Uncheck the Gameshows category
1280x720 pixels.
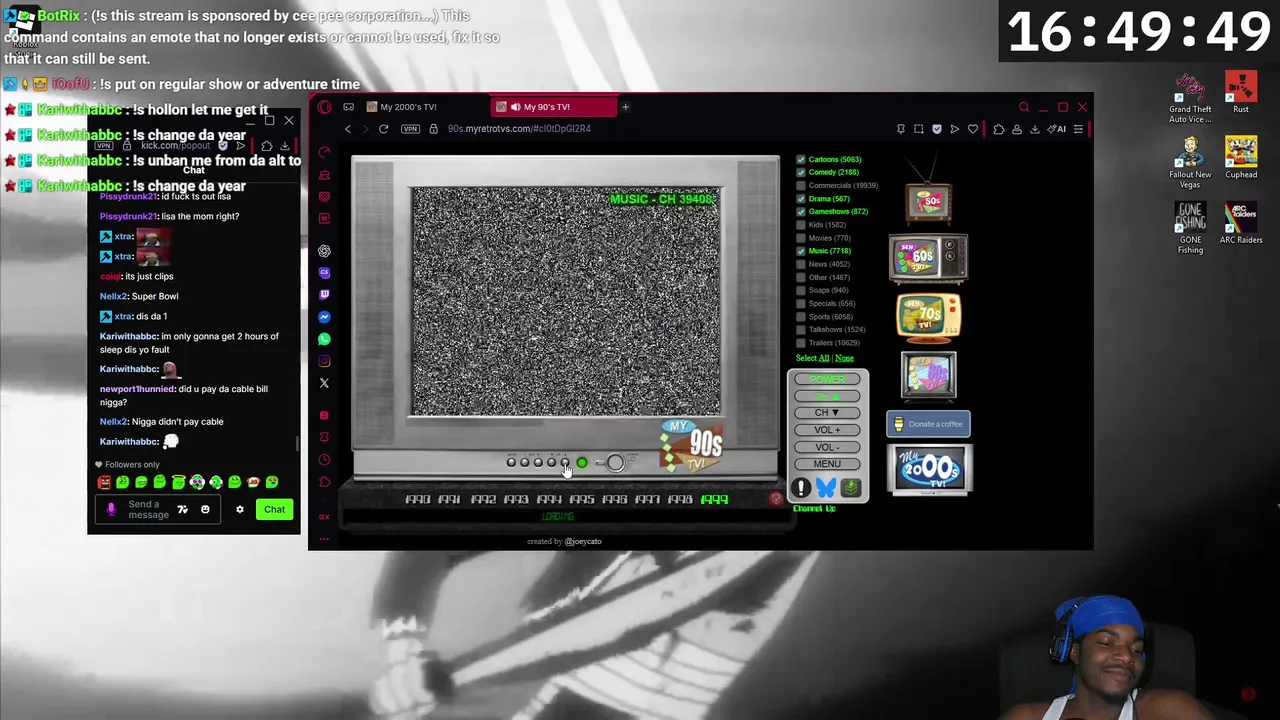coord(801,211)
